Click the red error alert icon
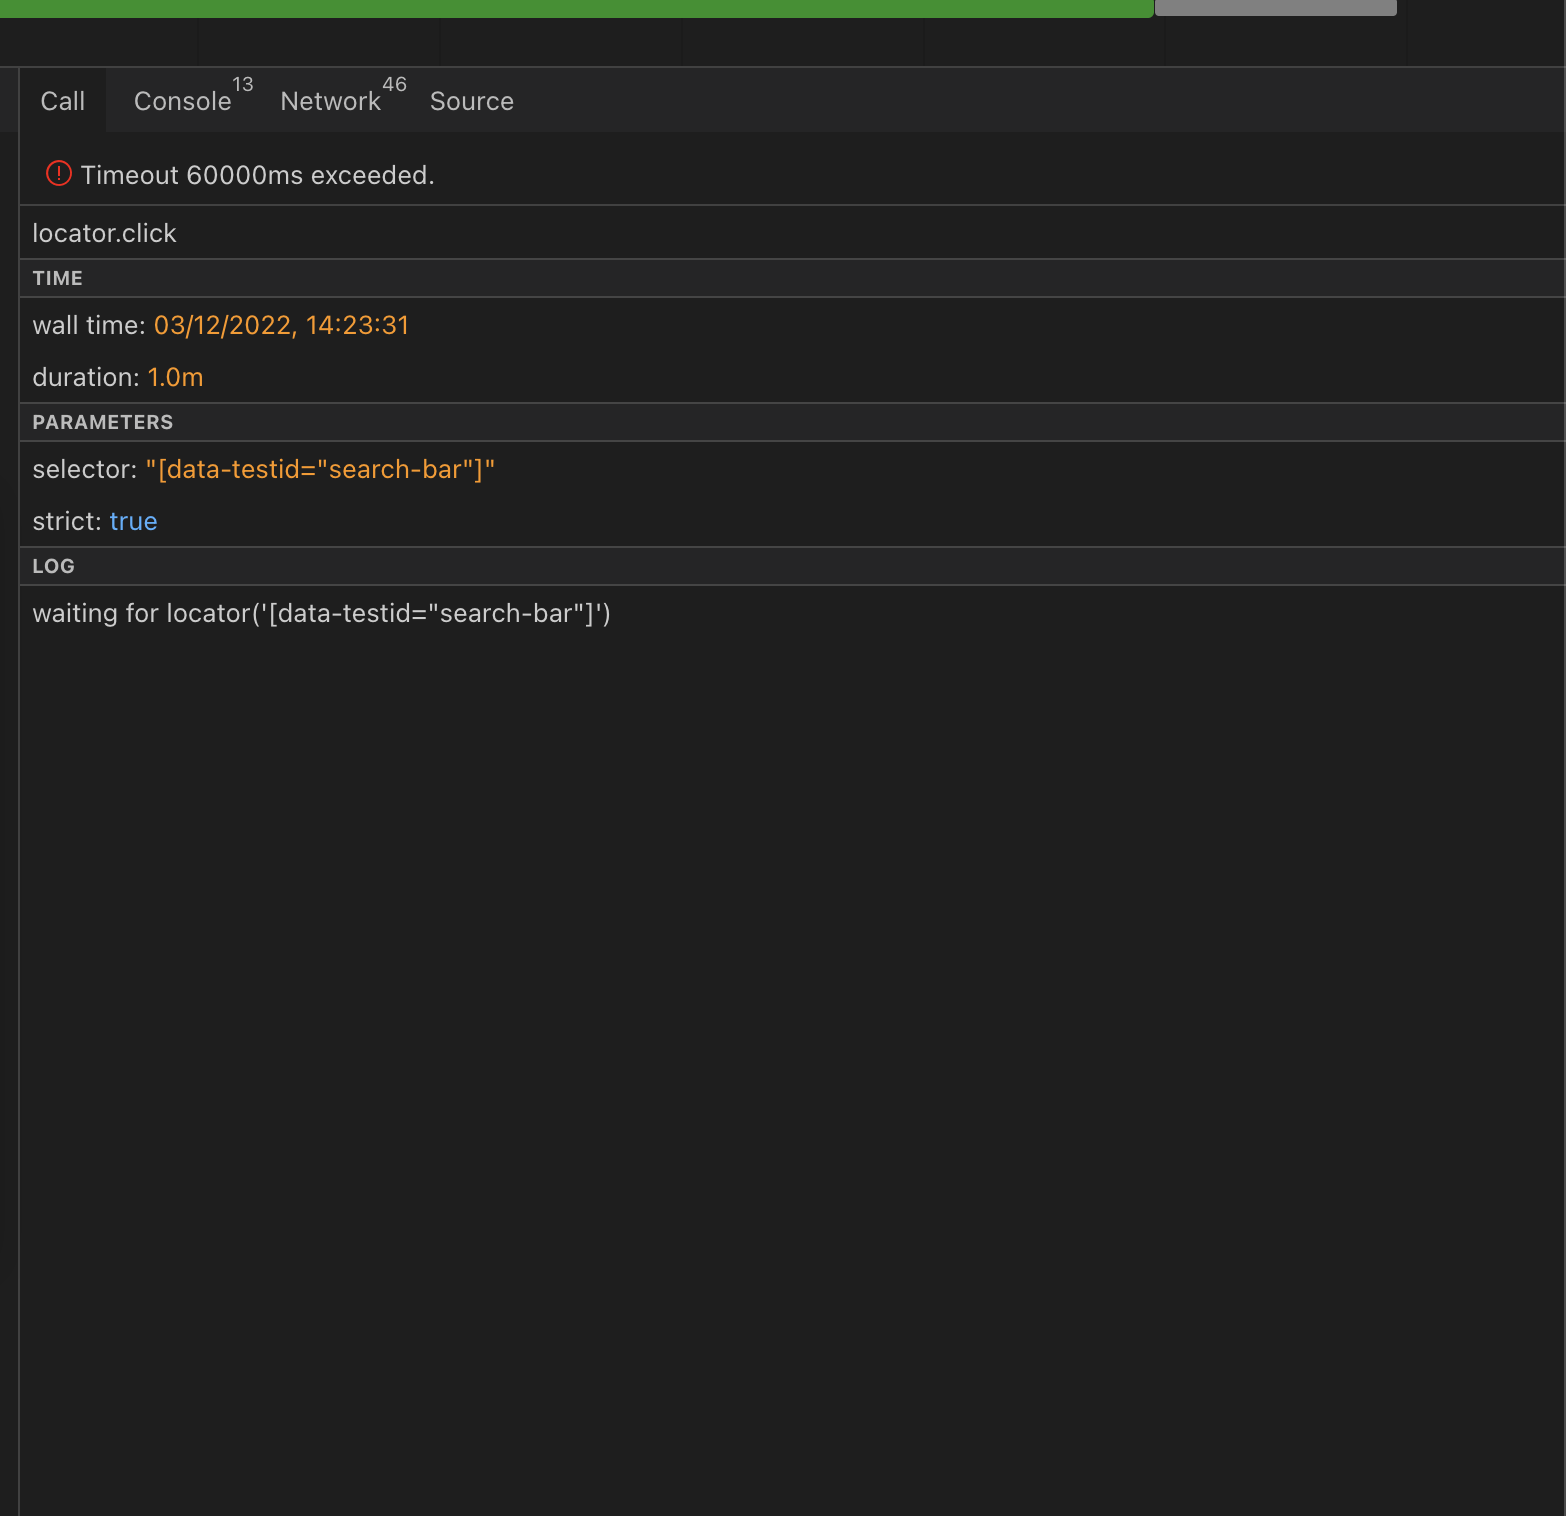This screenshot has height=1516, width=1566. (x=58, y=173)
